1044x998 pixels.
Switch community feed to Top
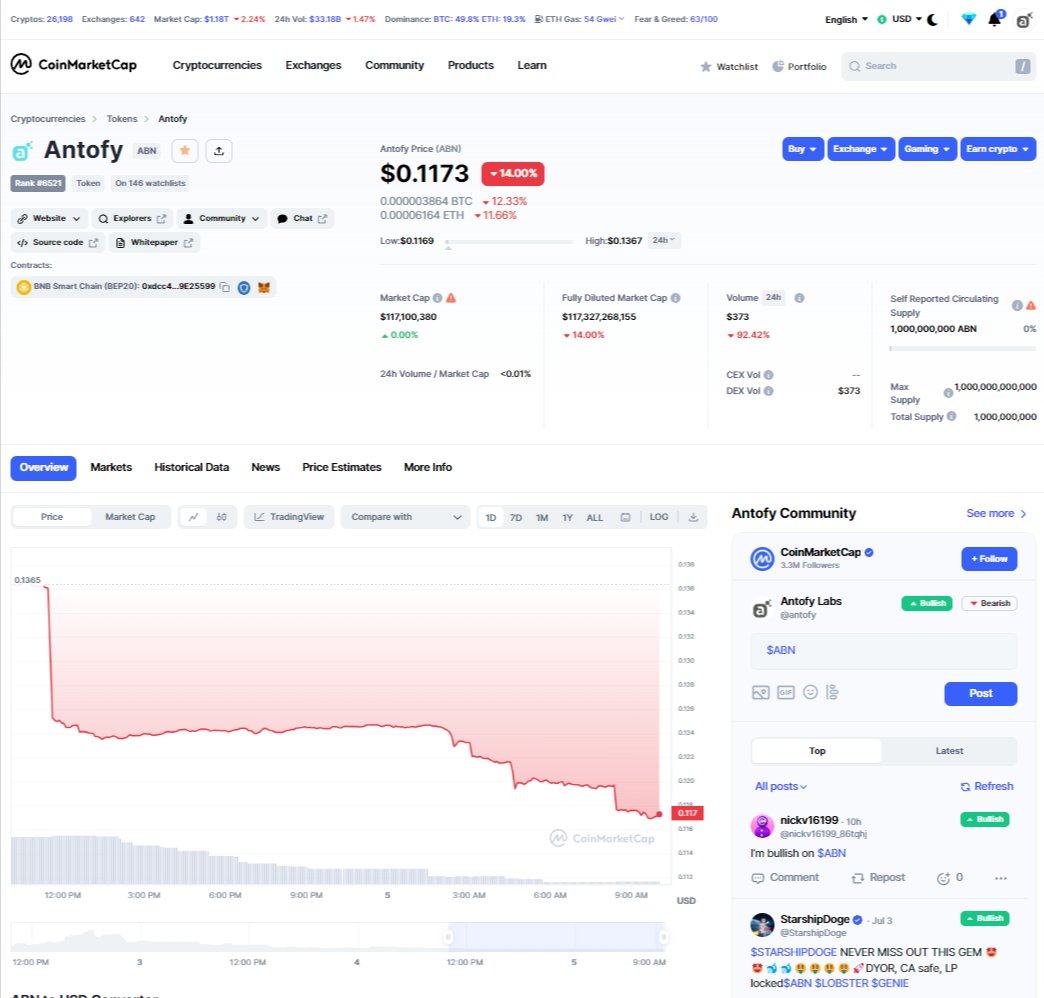pyautogui.click(x=817, y=750)
